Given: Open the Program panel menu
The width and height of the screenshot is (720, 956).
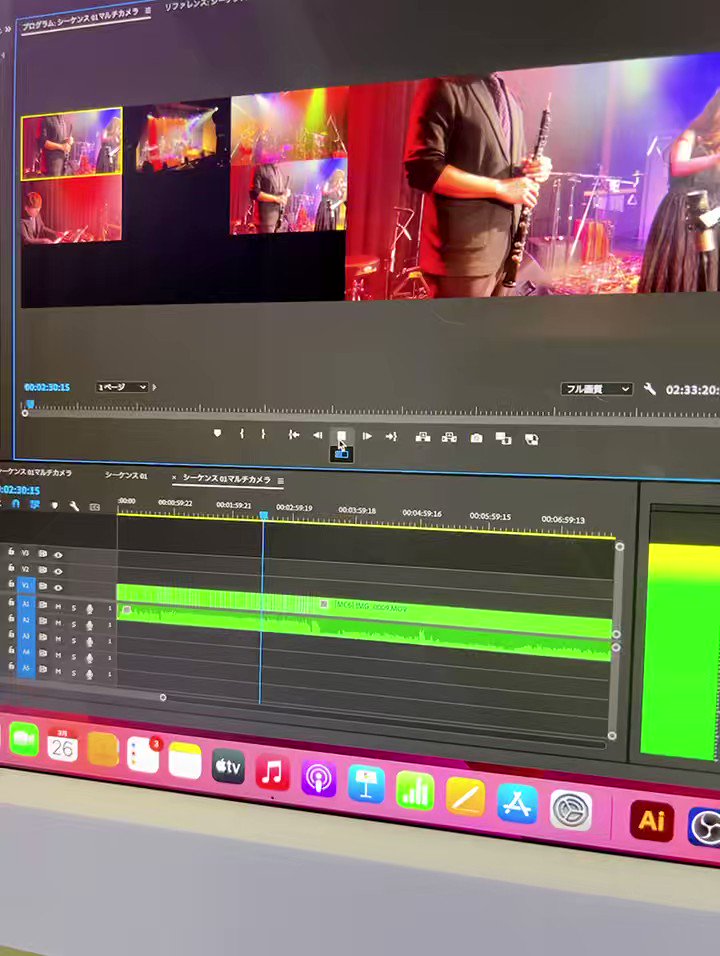Looking at the screenshot, I should pos(148,10).
